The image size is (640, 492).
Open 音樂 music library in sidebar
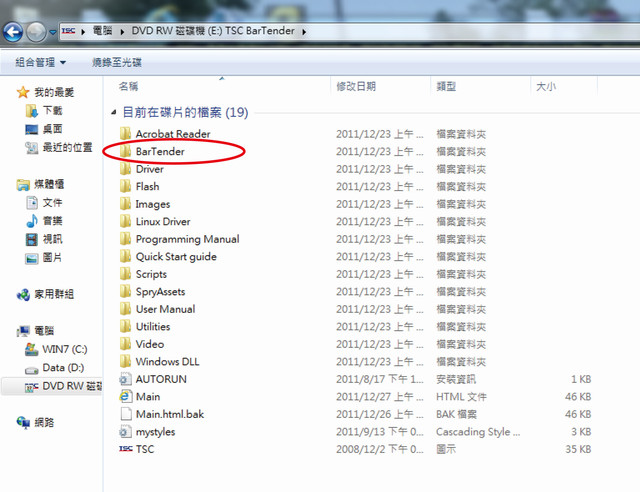pos(44,221)
